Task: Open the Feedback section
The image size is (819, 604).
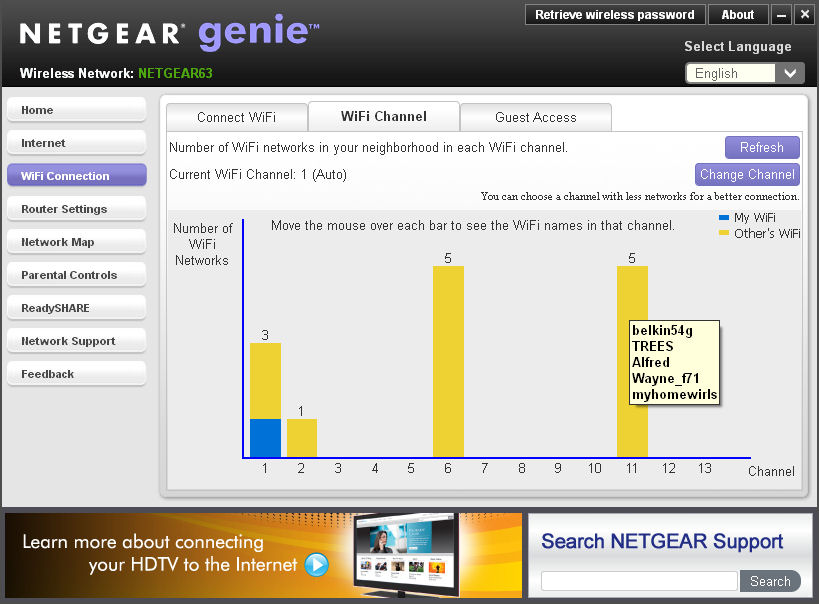Action: tap(77, 374)
